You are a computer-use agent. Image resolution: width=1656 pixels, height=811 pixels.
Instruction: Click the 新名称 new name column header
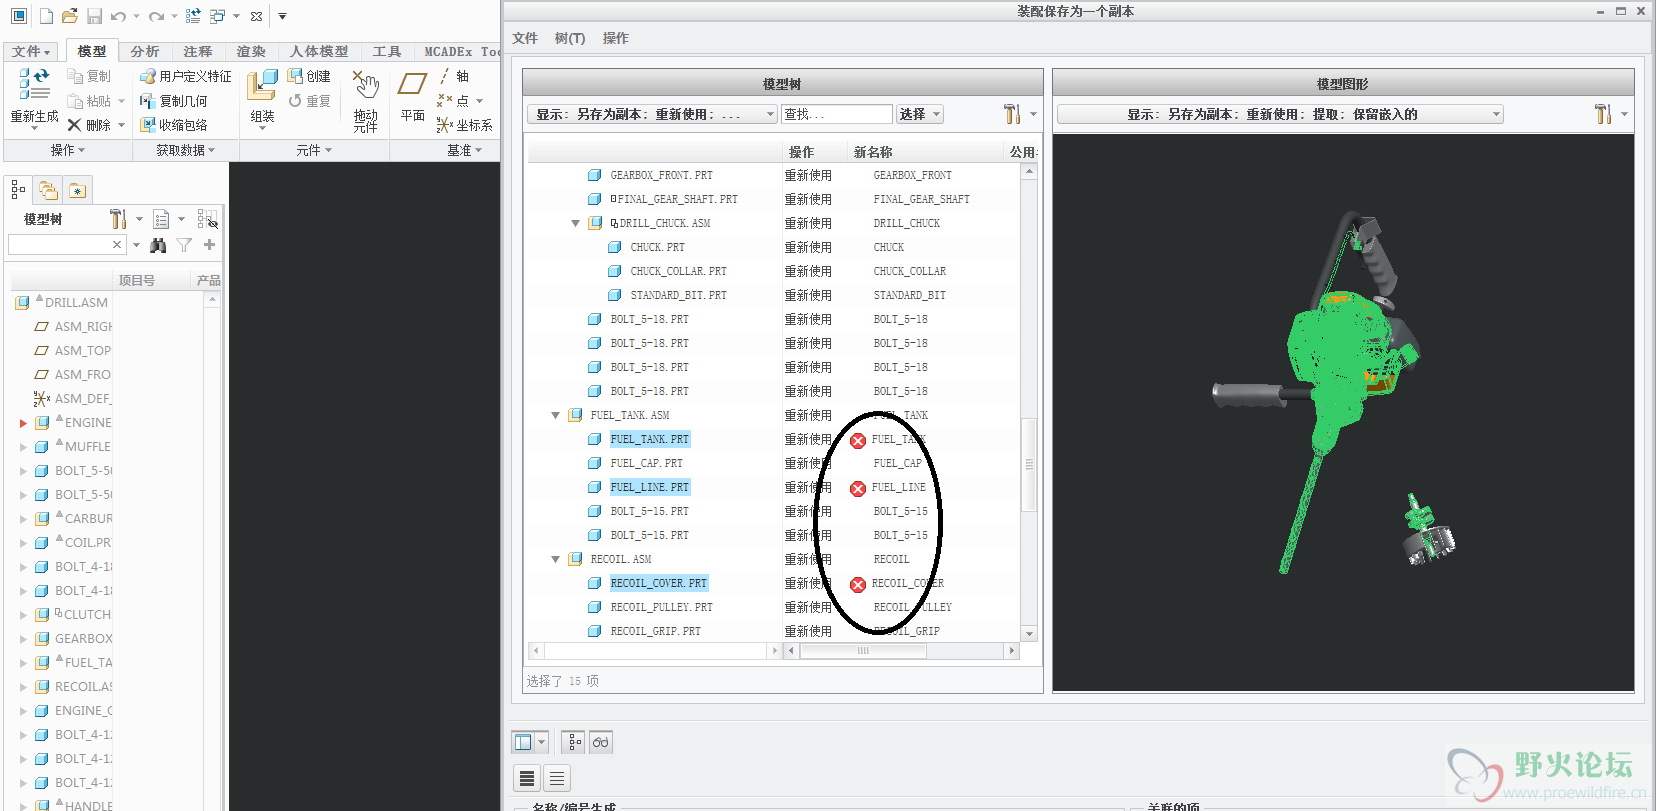[925, 152]
